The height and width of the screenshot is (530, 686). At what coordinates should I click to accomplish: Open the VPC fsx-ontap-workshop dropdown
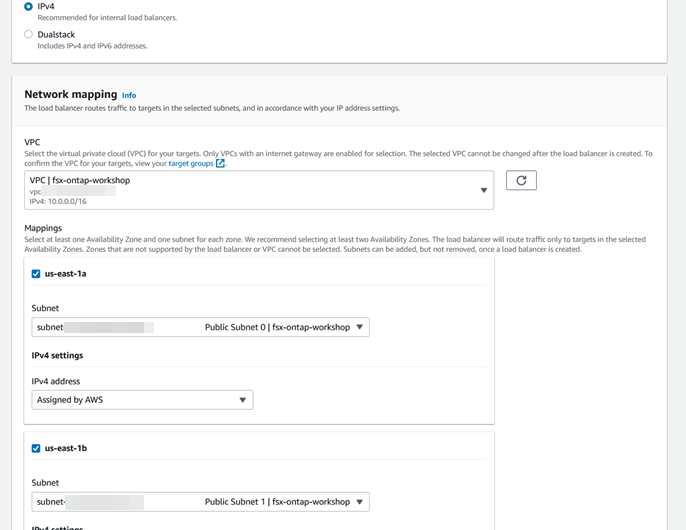point(258,190)
